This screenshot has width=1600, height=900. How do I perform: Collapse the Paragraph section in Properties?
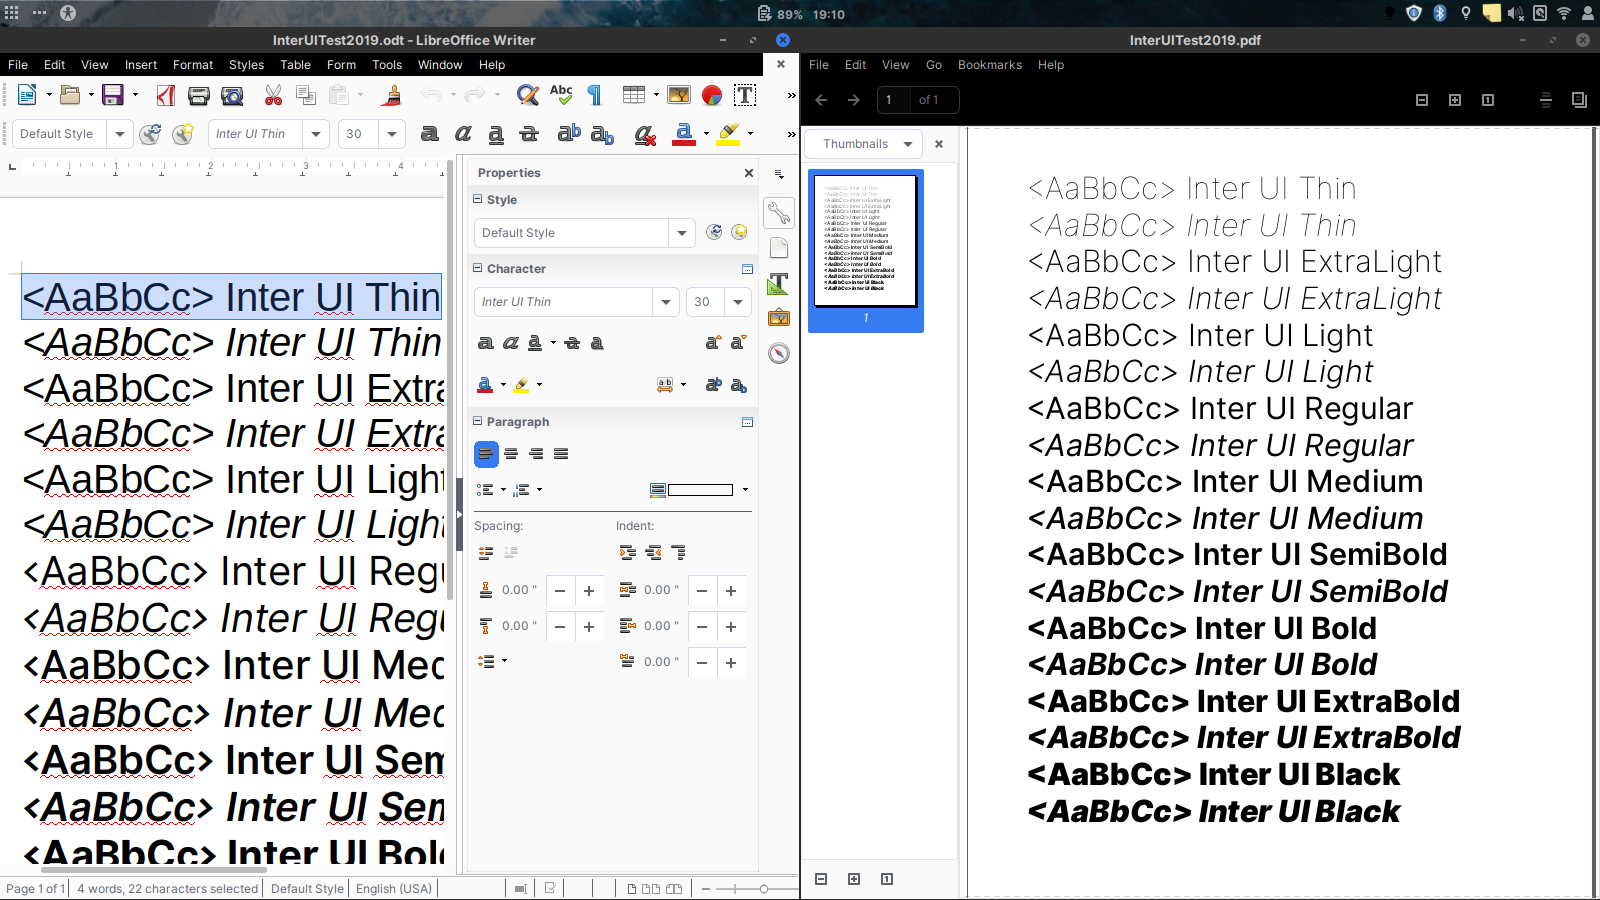pyautogui.click(x=478, y=421)
